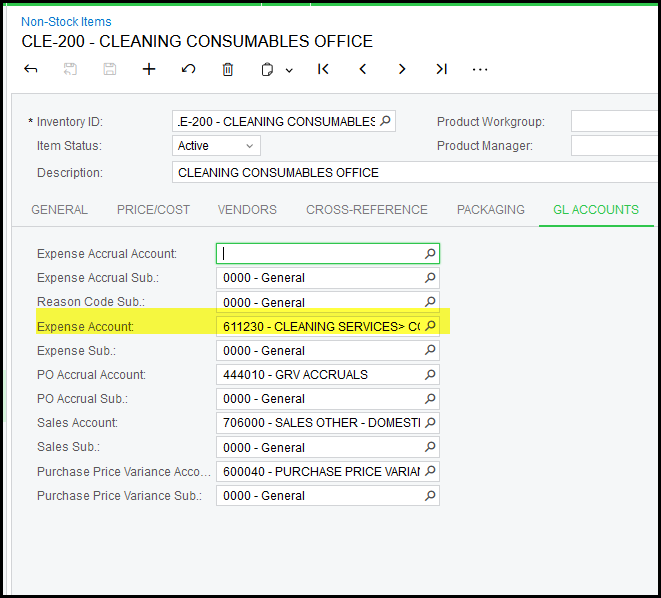The image size is (661, 598).
Task: Open lookup for PO Accrual Account
Action: pyautogui.click(x=430, y=375)
